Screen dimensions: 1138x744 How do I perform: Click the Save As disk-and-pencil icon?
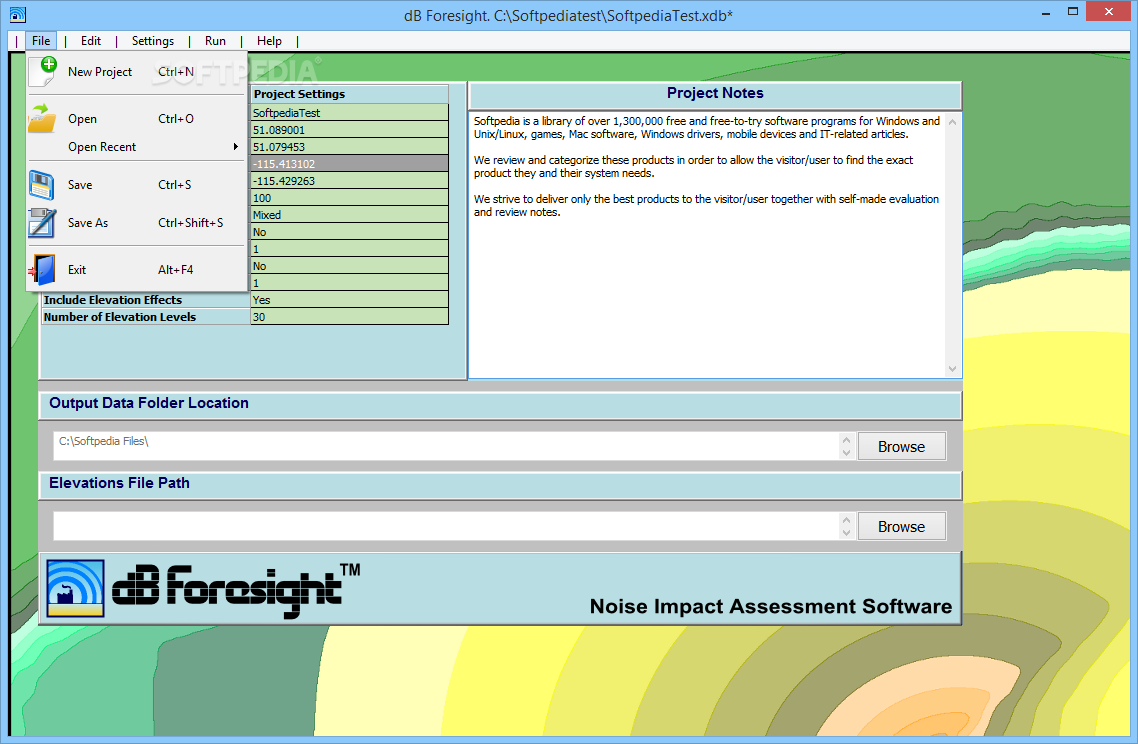click(41, 223)
